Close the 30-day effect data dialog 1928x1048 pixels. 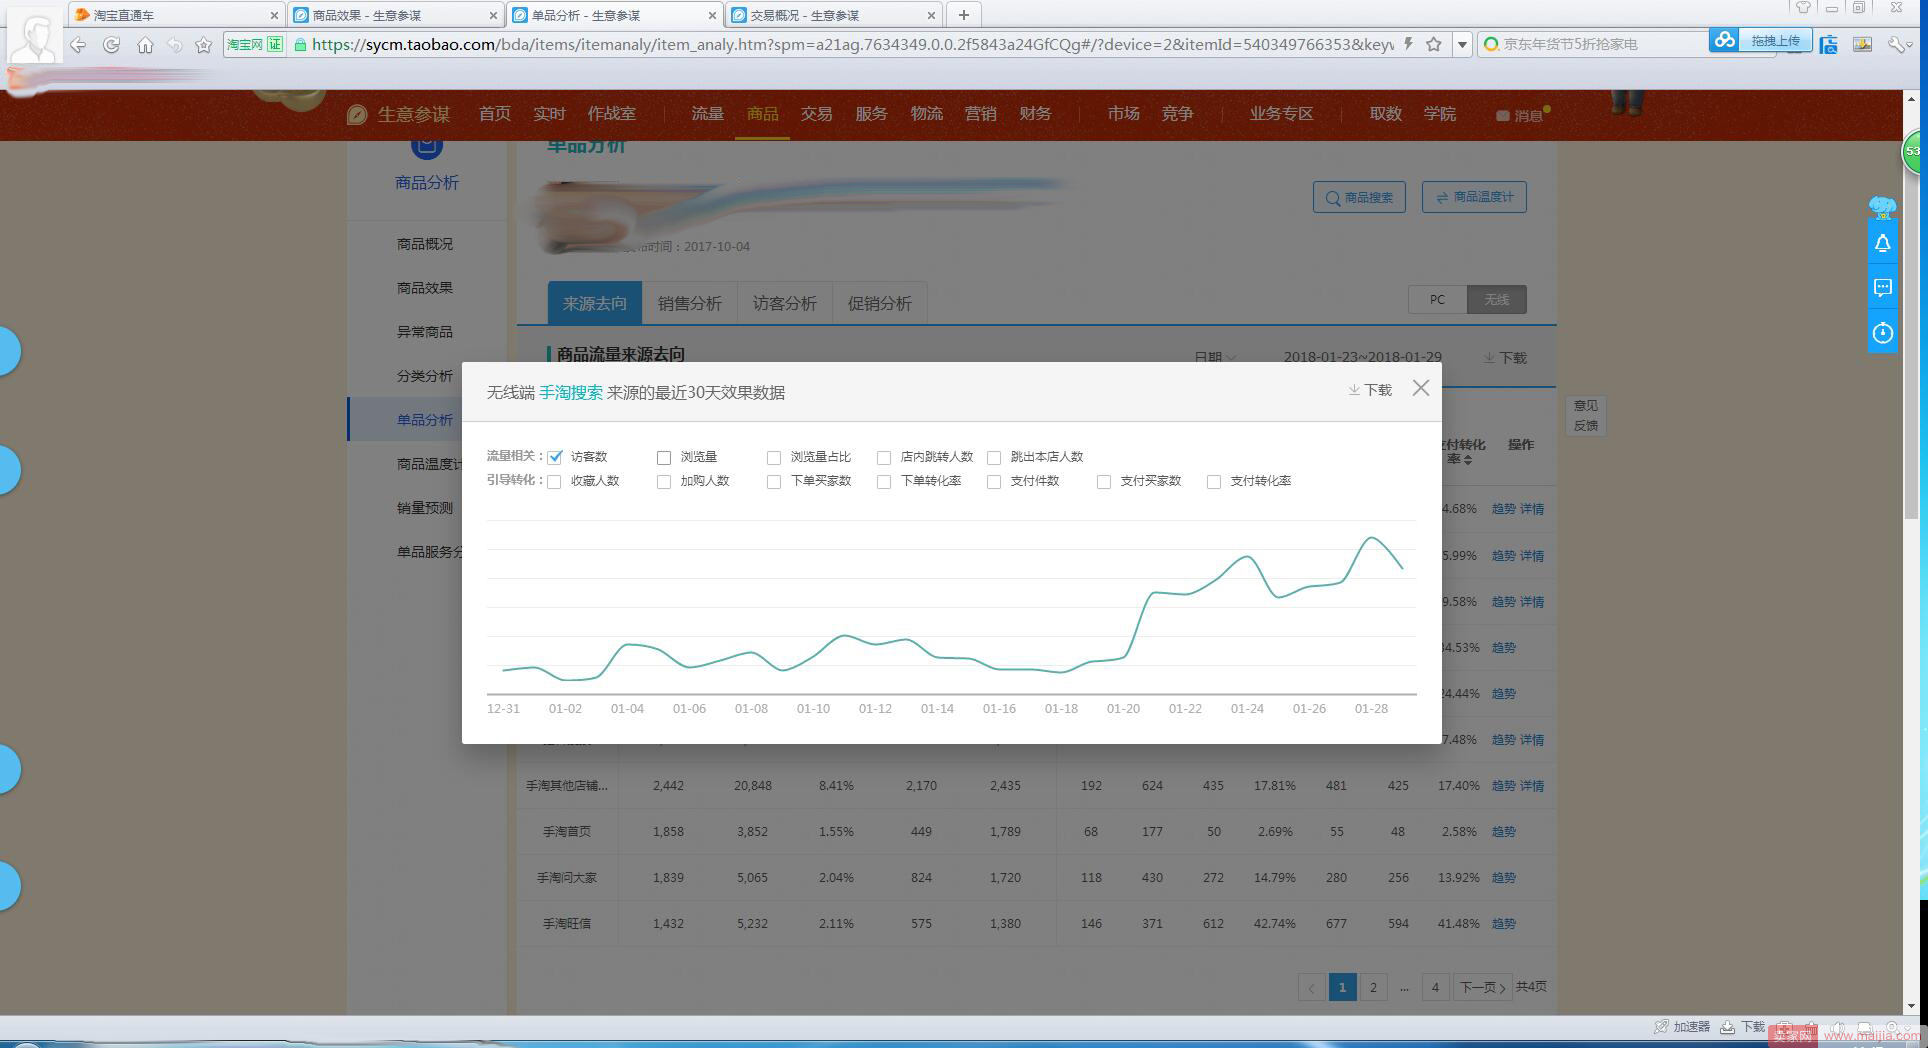click(x=1420, y=388)
